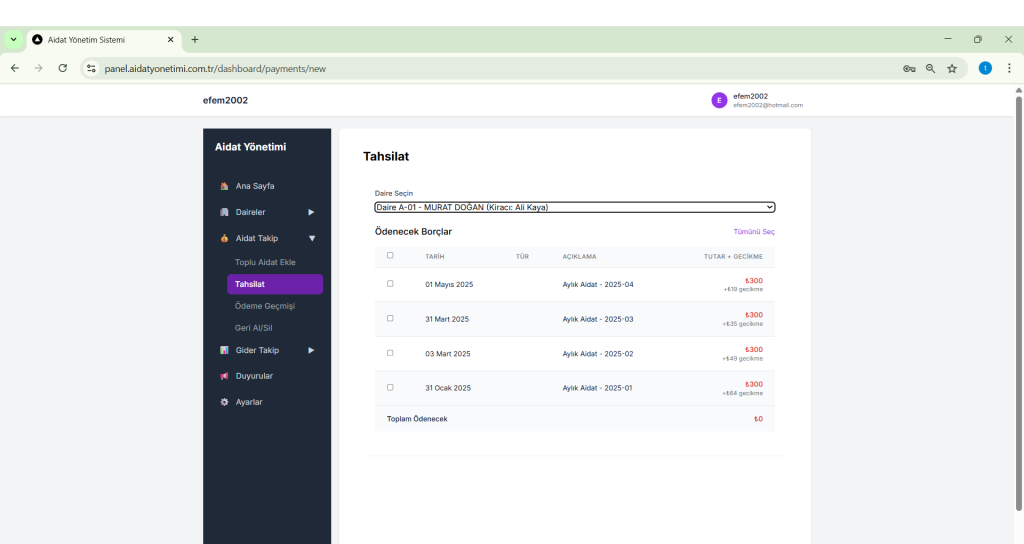Open Toplu Aidat Ekle menu item

265,262
